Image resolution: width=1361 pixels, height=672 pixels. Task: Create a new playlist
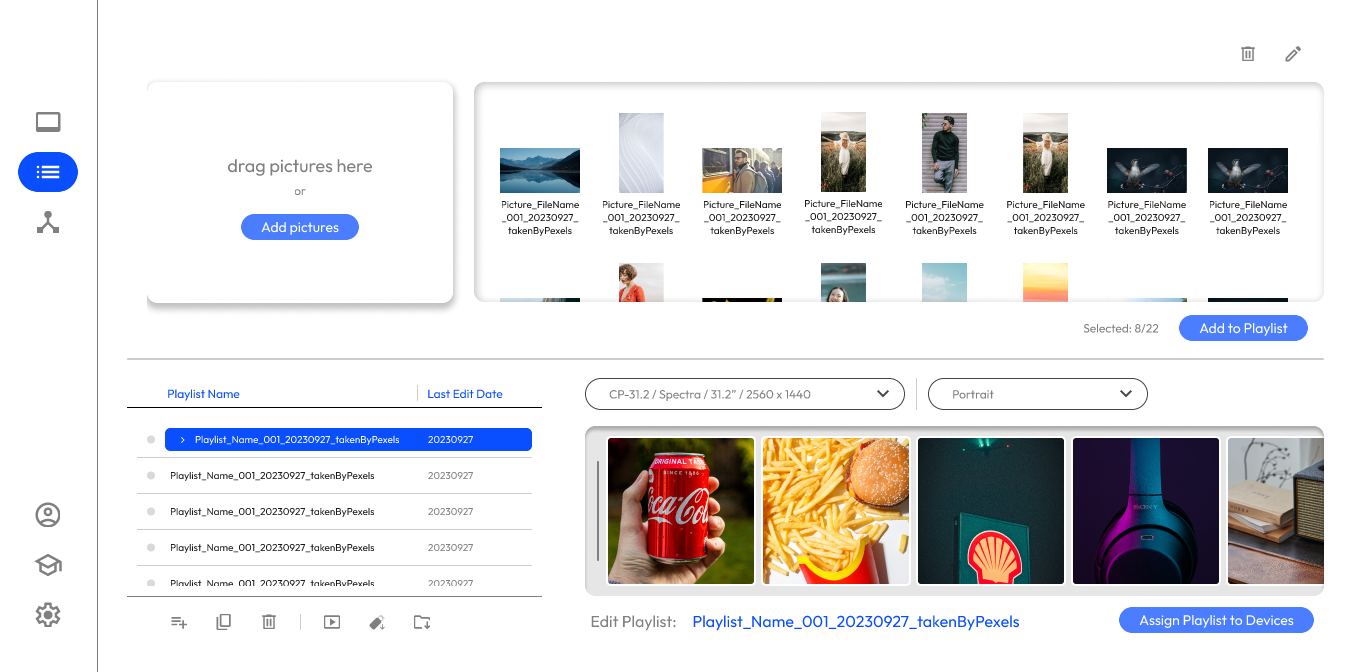click(x=178, y=621)
